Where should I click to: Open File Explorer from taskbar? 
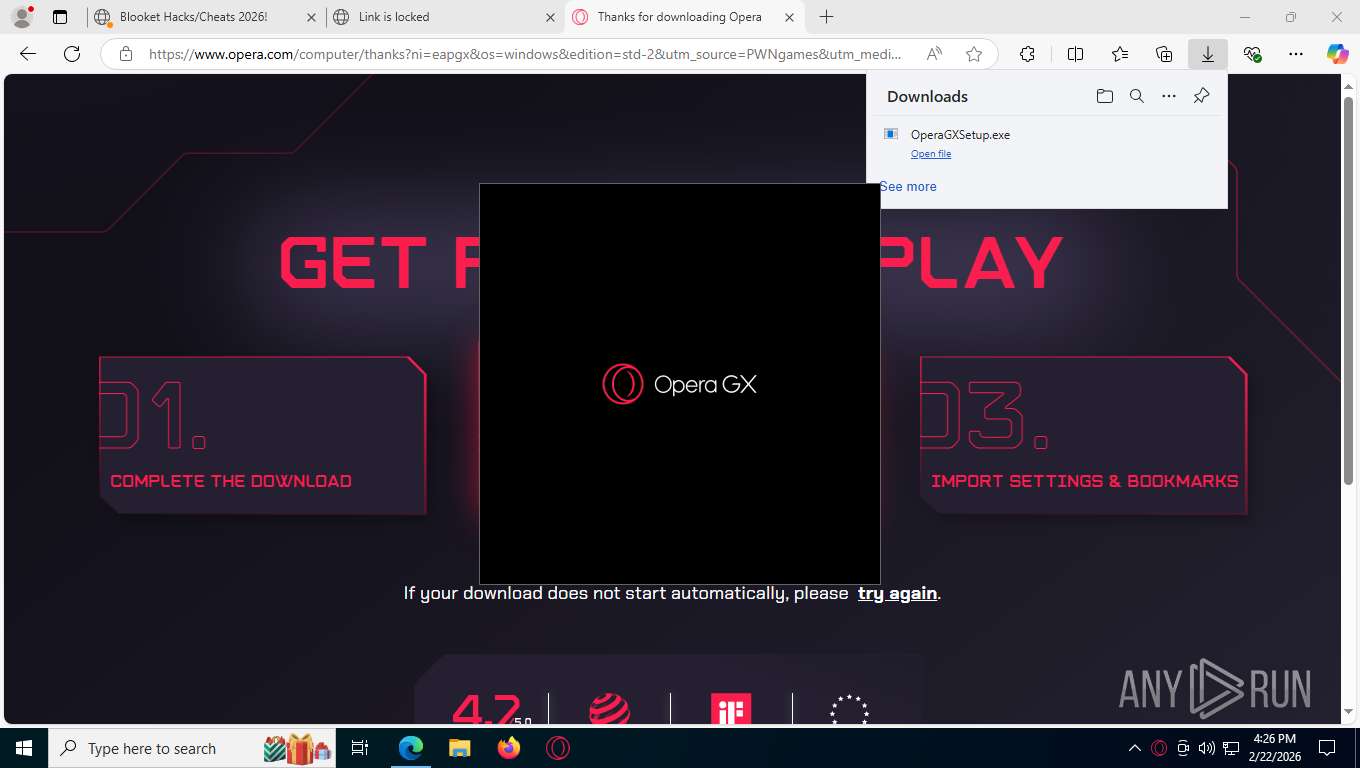click(x=459, y=748)
